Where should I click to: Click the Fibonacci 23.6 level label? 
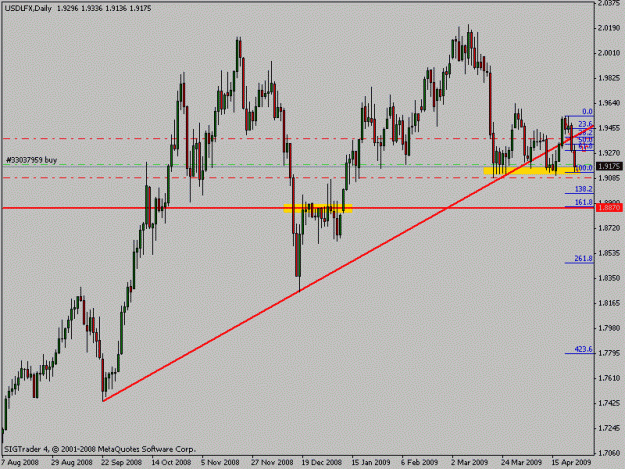point(586,124)
